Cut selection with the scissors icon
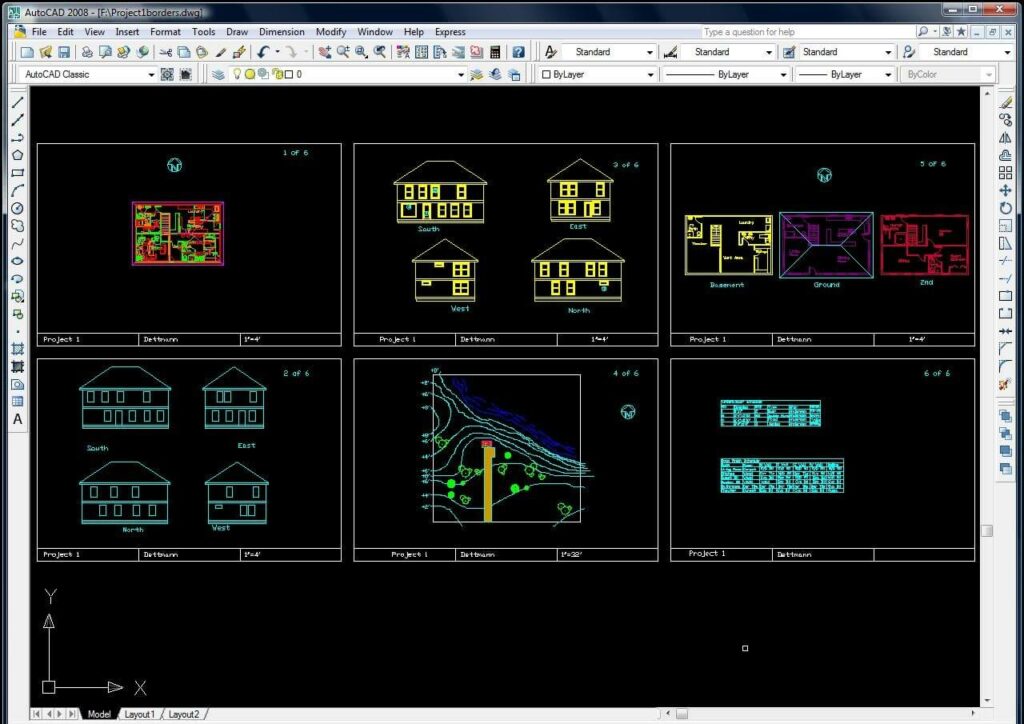The height and width of the screenshot is (724, 1024). [166, 52]
